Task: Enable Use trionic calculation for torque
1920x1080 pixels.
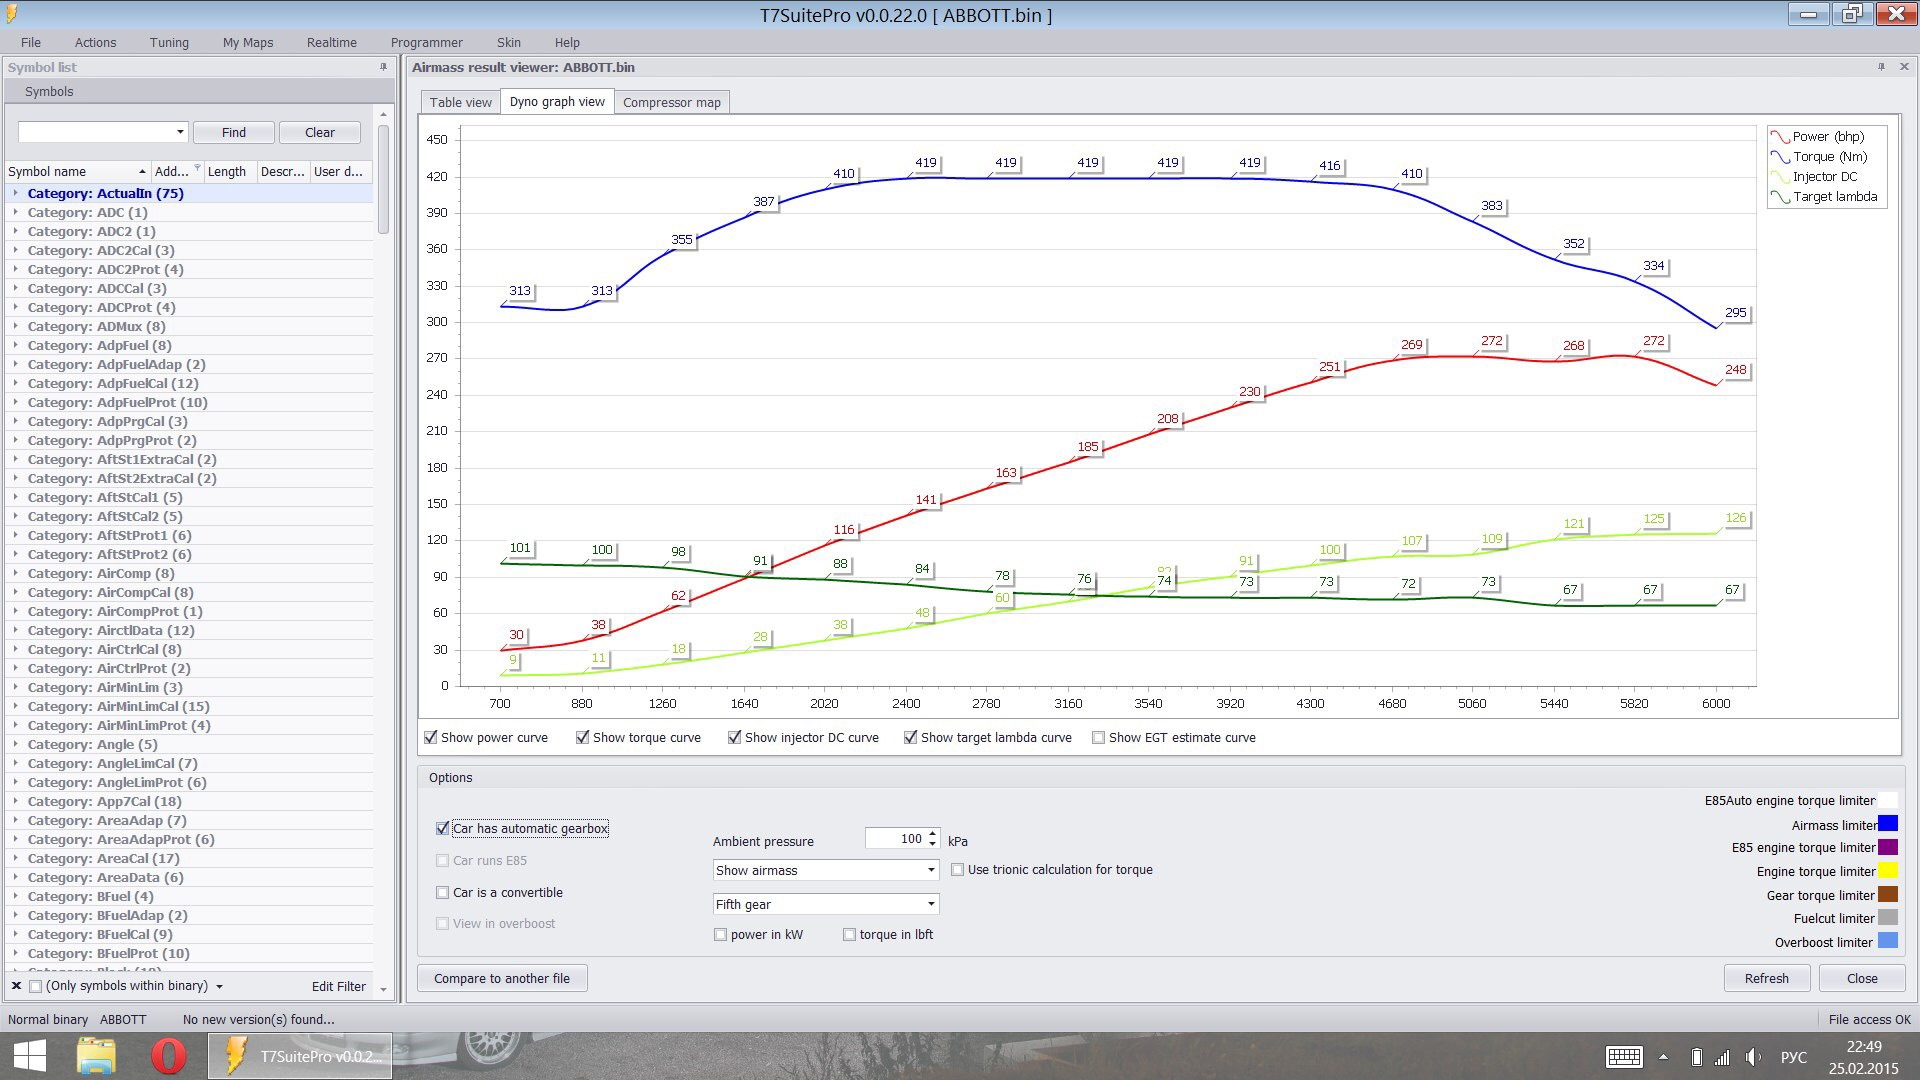Action: point(958,870)
